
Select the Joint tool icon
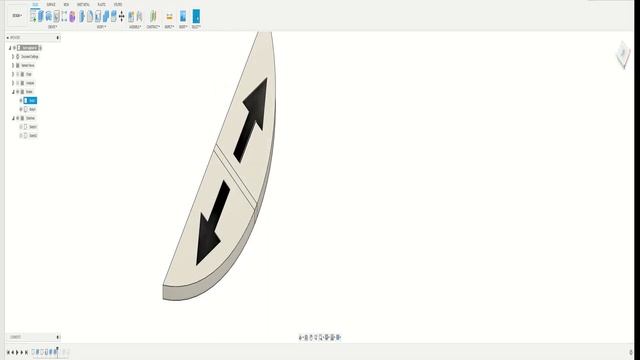click(139, 16)
